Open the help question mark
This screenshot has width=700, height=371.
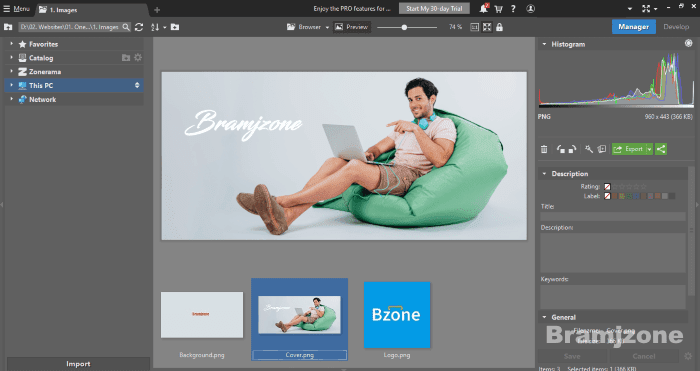513,8
